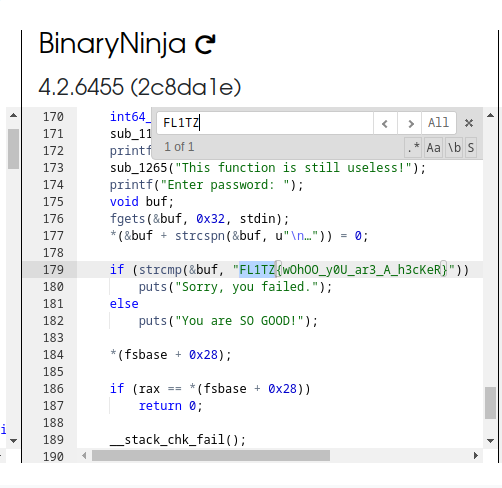Click the strcspn function call
502x488 pixels.
click(200, 236)
